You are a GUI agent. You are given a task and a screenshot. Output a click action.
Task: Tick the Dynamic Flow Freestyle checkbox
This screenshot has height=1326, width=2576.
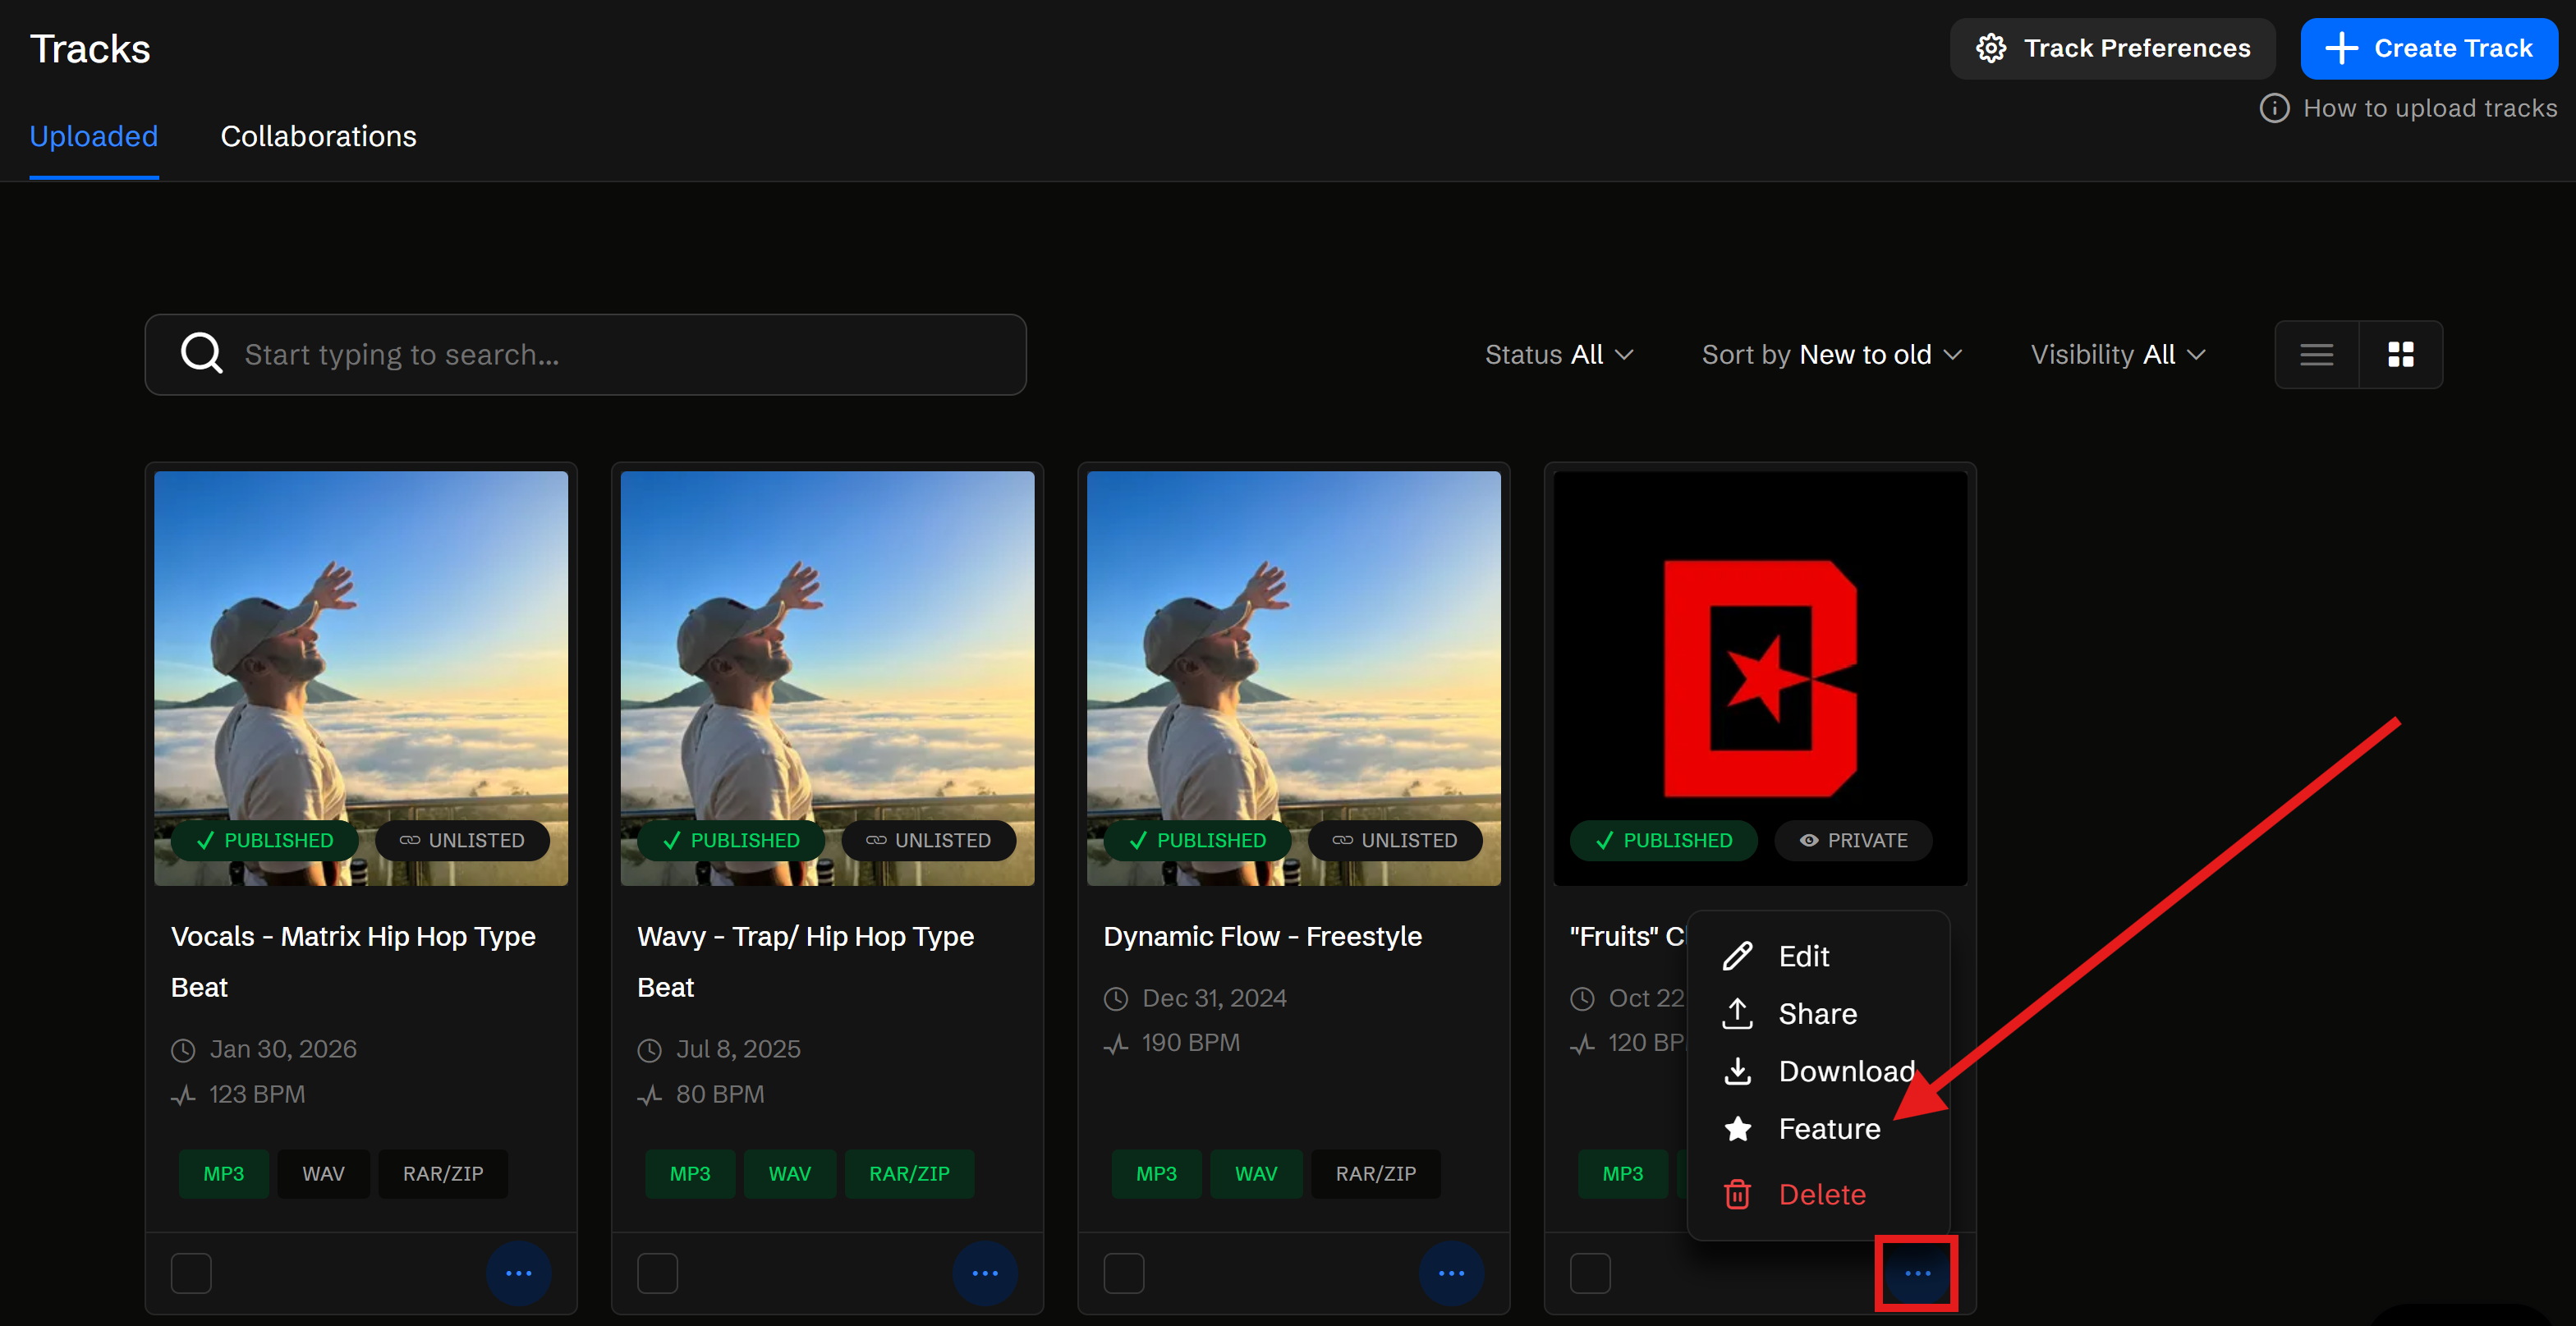click(1123, 1273)
